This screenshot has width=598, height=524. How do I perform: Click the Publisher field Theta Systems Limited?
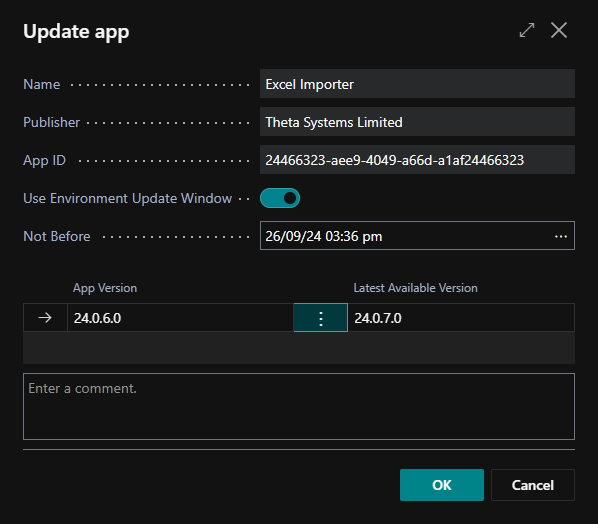pos(417,122)
